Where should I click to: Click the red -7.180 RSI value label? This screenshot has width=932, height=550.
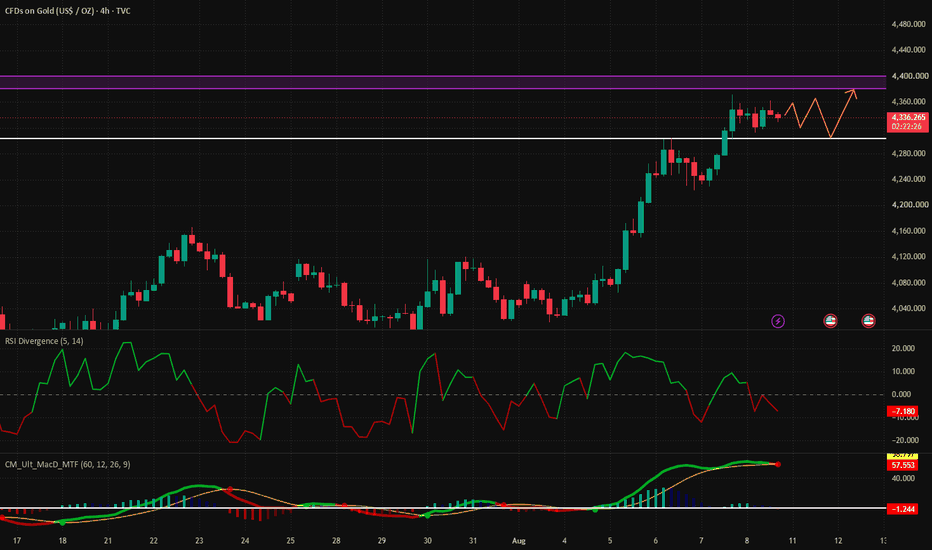902,411
